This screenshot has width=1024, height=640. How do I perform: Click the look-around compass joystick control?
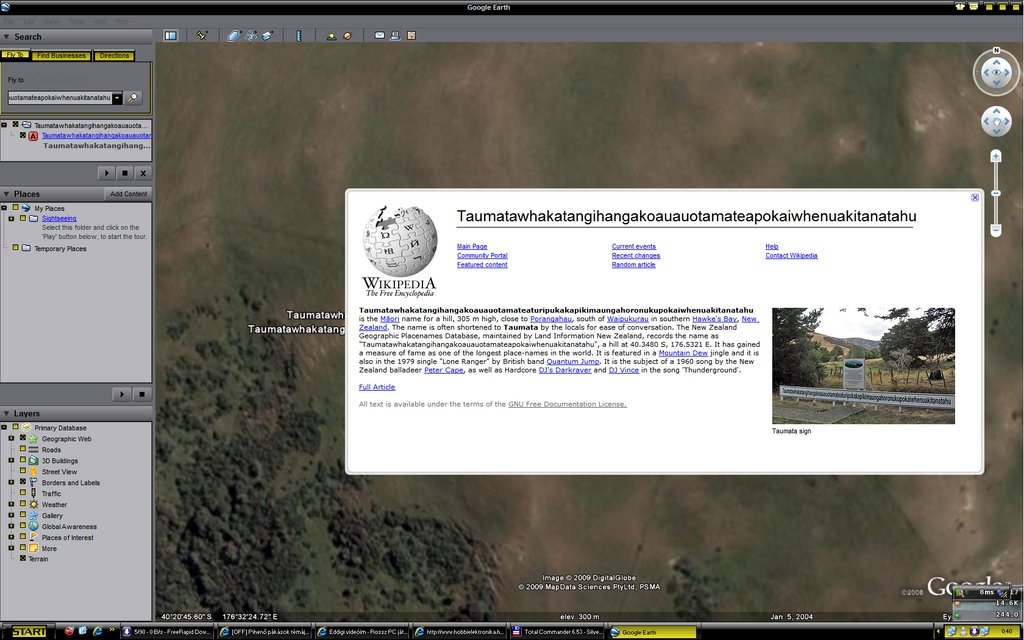pyautogui.click(x=997, y=72)
